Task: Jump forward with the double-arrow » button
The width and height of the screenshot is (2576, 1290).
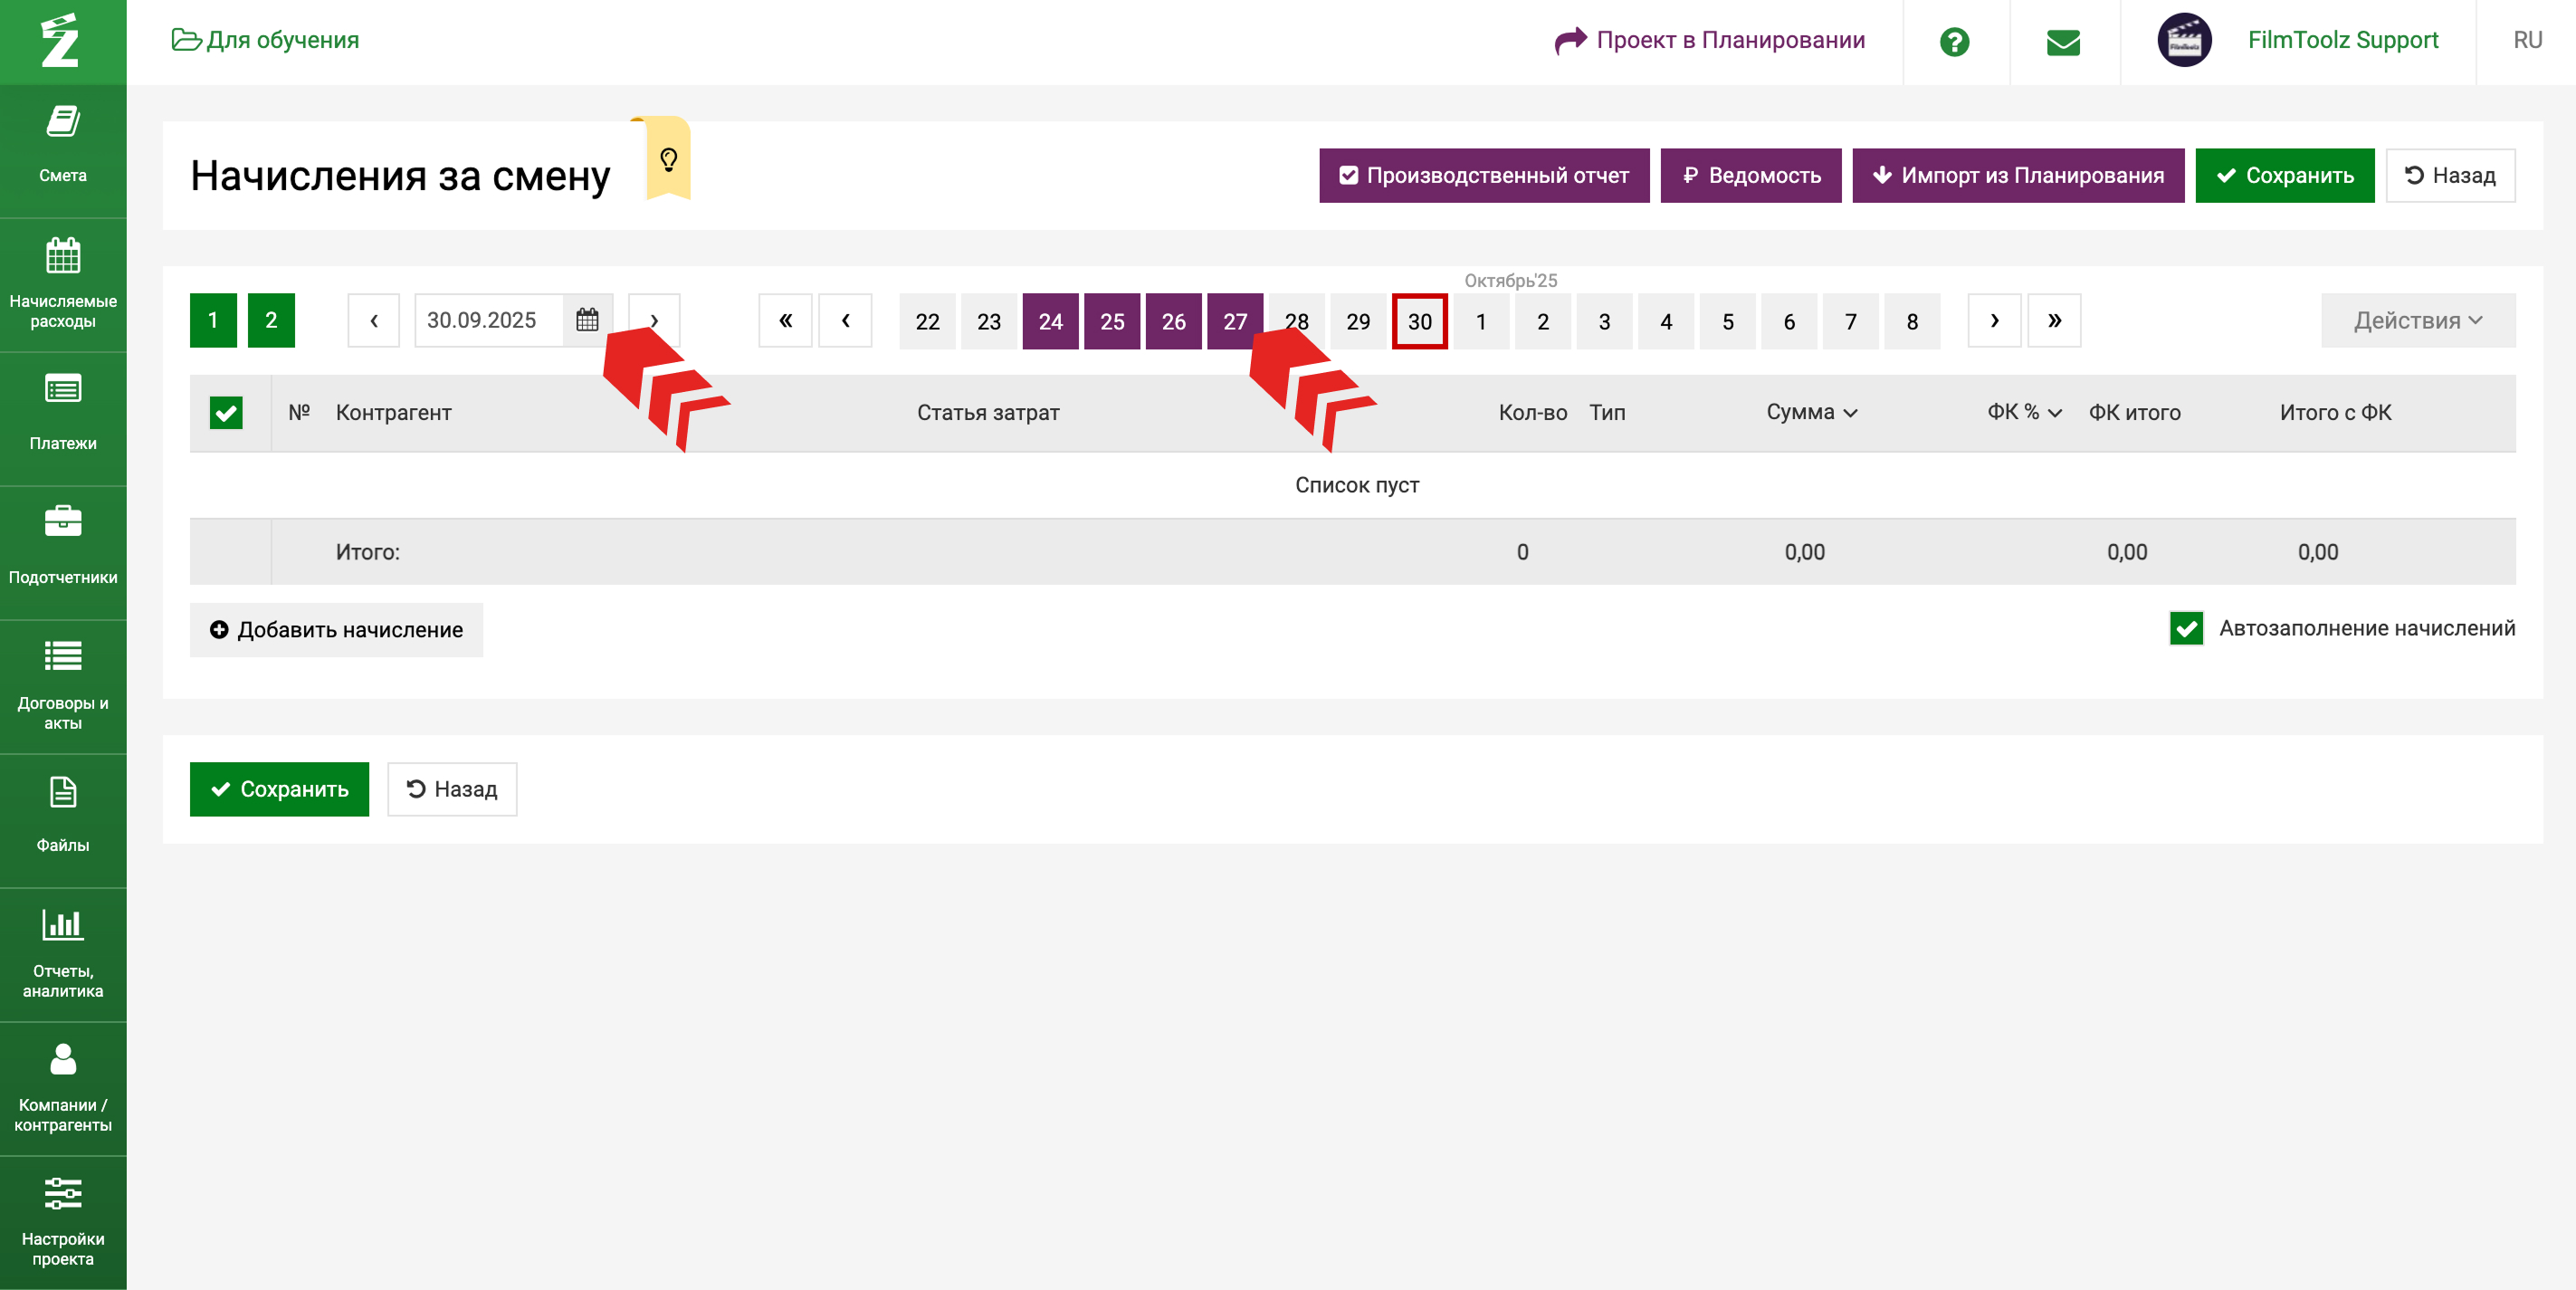Action: 2054,320
